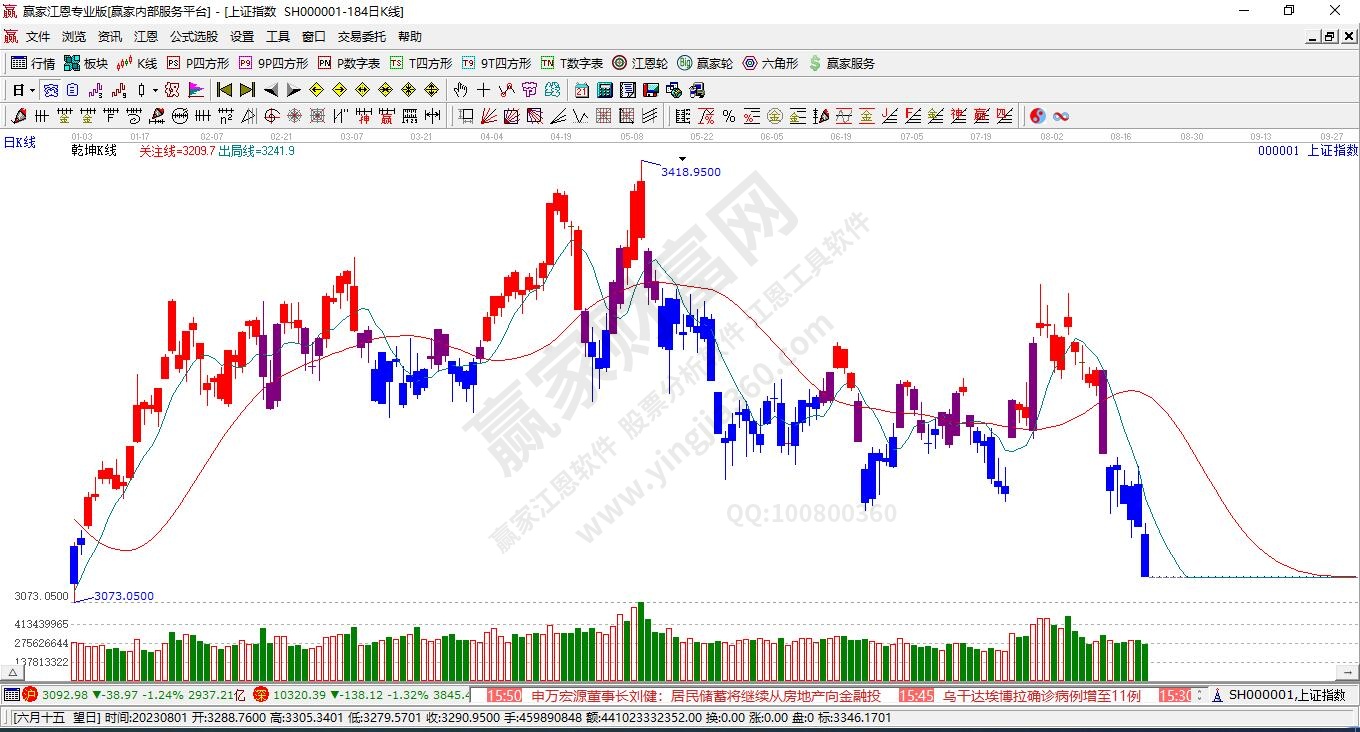Click the percent (%) line tool
Screen dimensions: 1360x732
click(x=729, y=116)
